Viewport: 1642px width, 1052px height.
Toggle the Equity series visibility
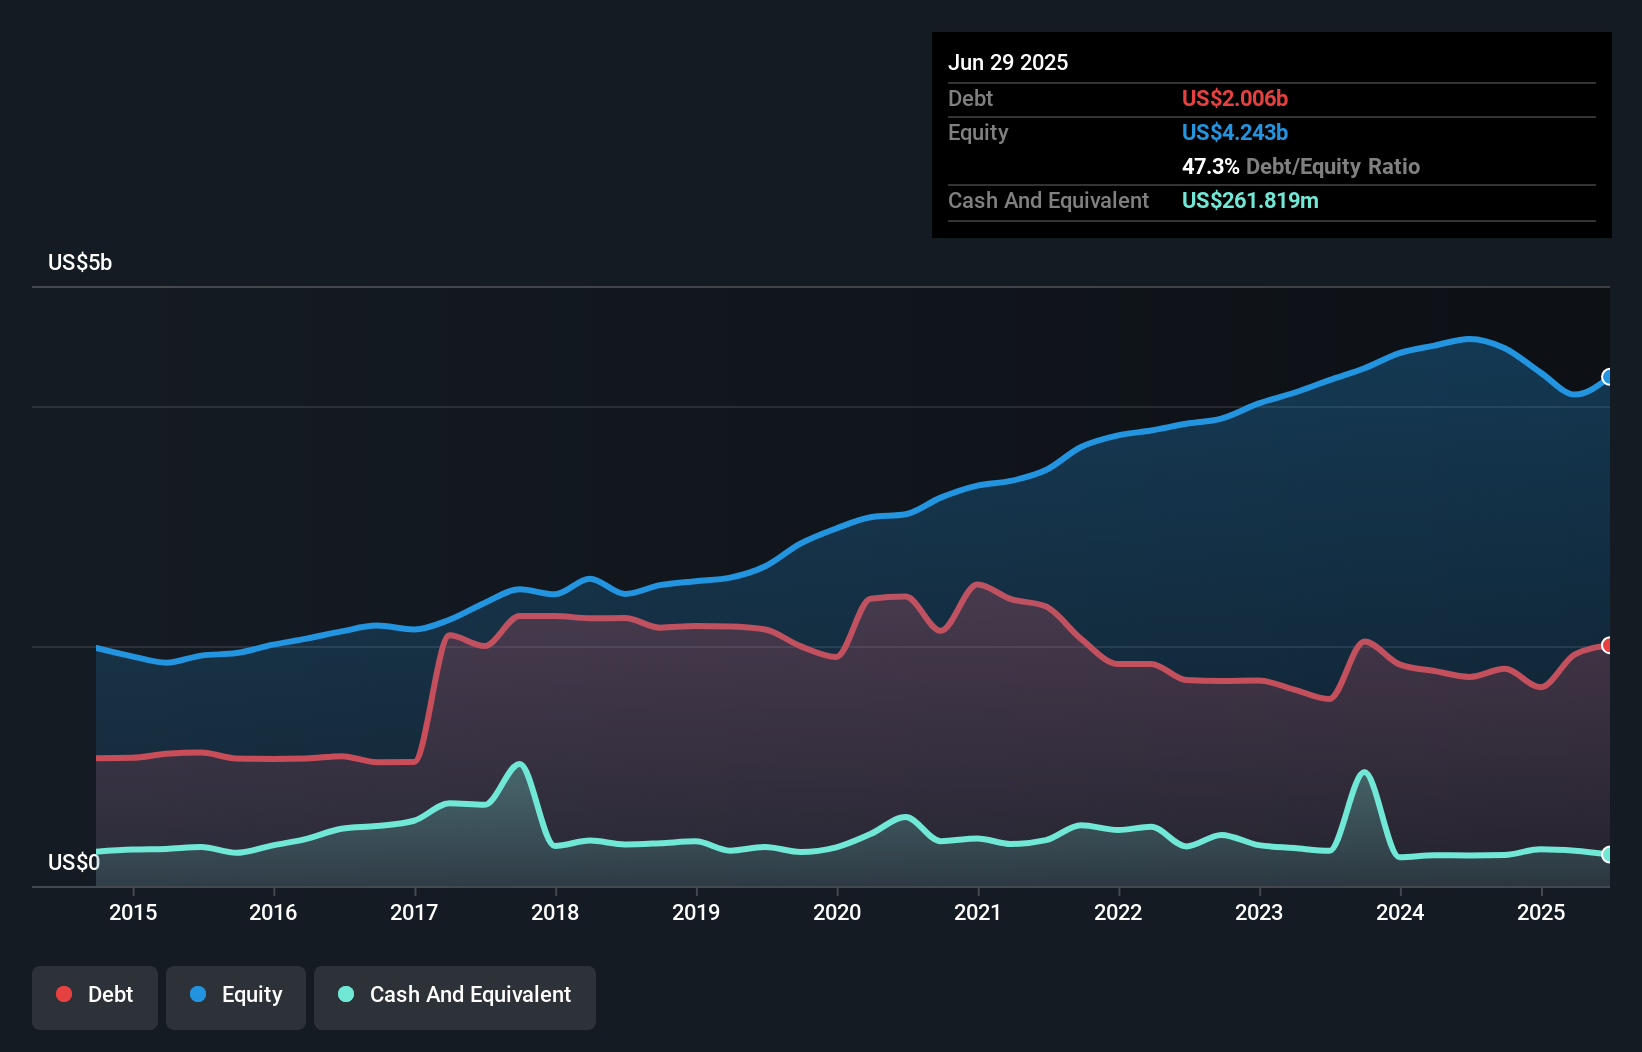[235, 995]
